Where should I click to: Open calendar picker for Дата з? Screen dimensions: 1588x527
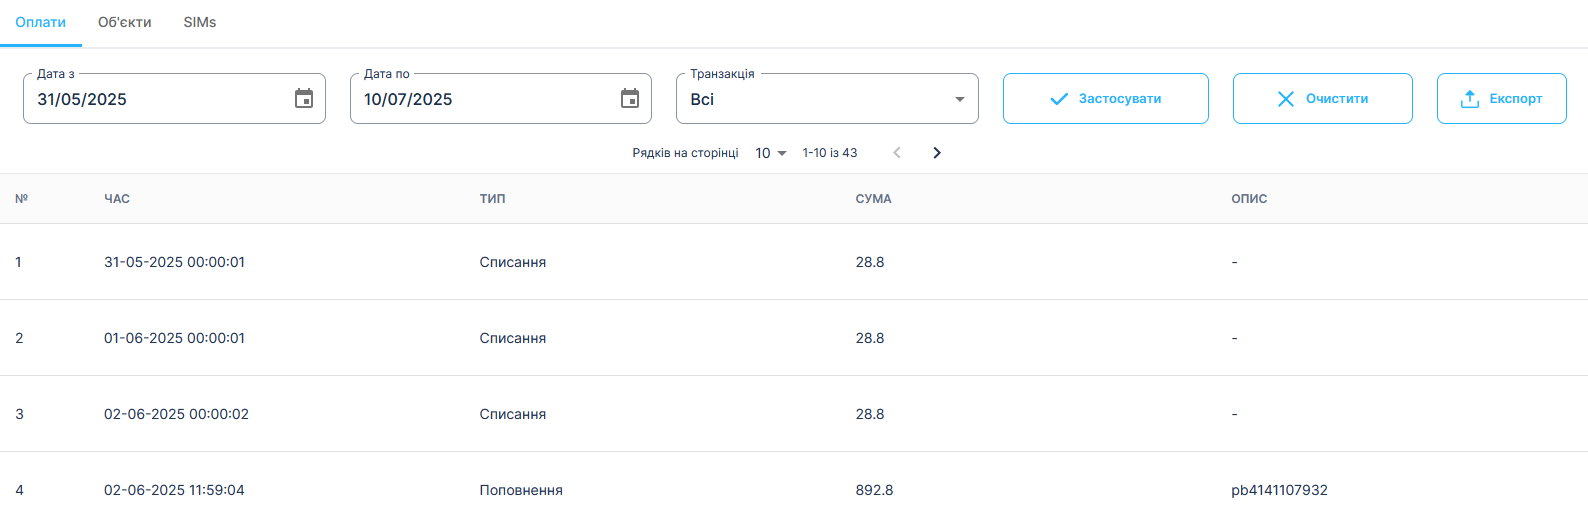304,98
